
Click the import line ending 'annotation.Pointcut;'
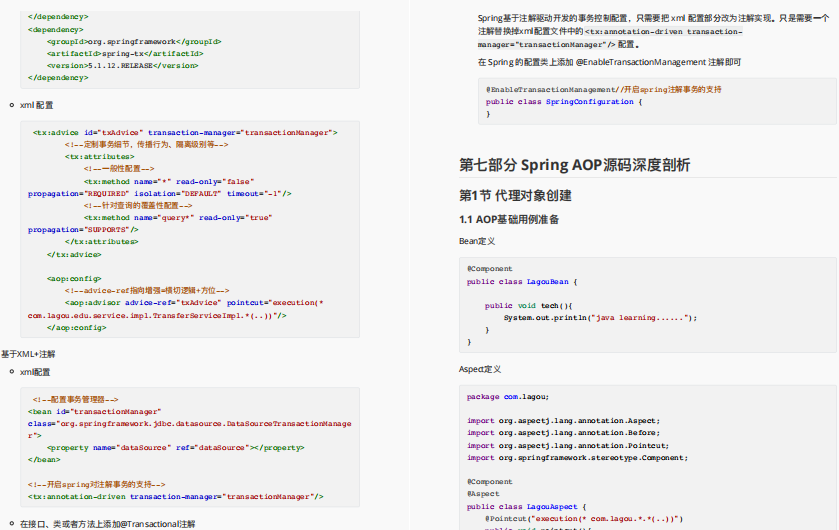[x=568, y=445]
